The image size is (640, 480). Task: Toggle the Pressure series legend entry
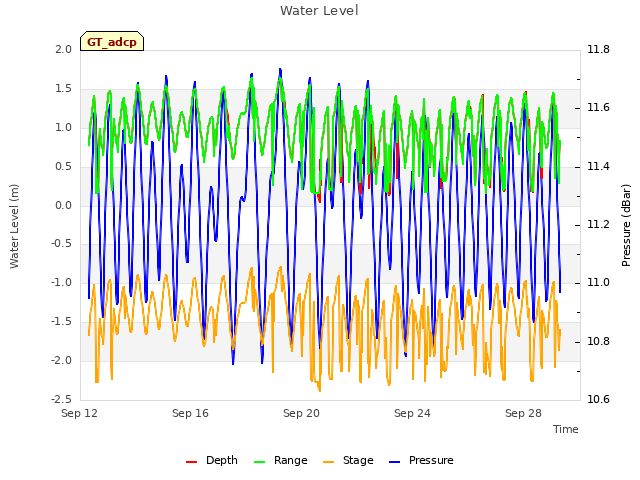(x=421, y=460)
